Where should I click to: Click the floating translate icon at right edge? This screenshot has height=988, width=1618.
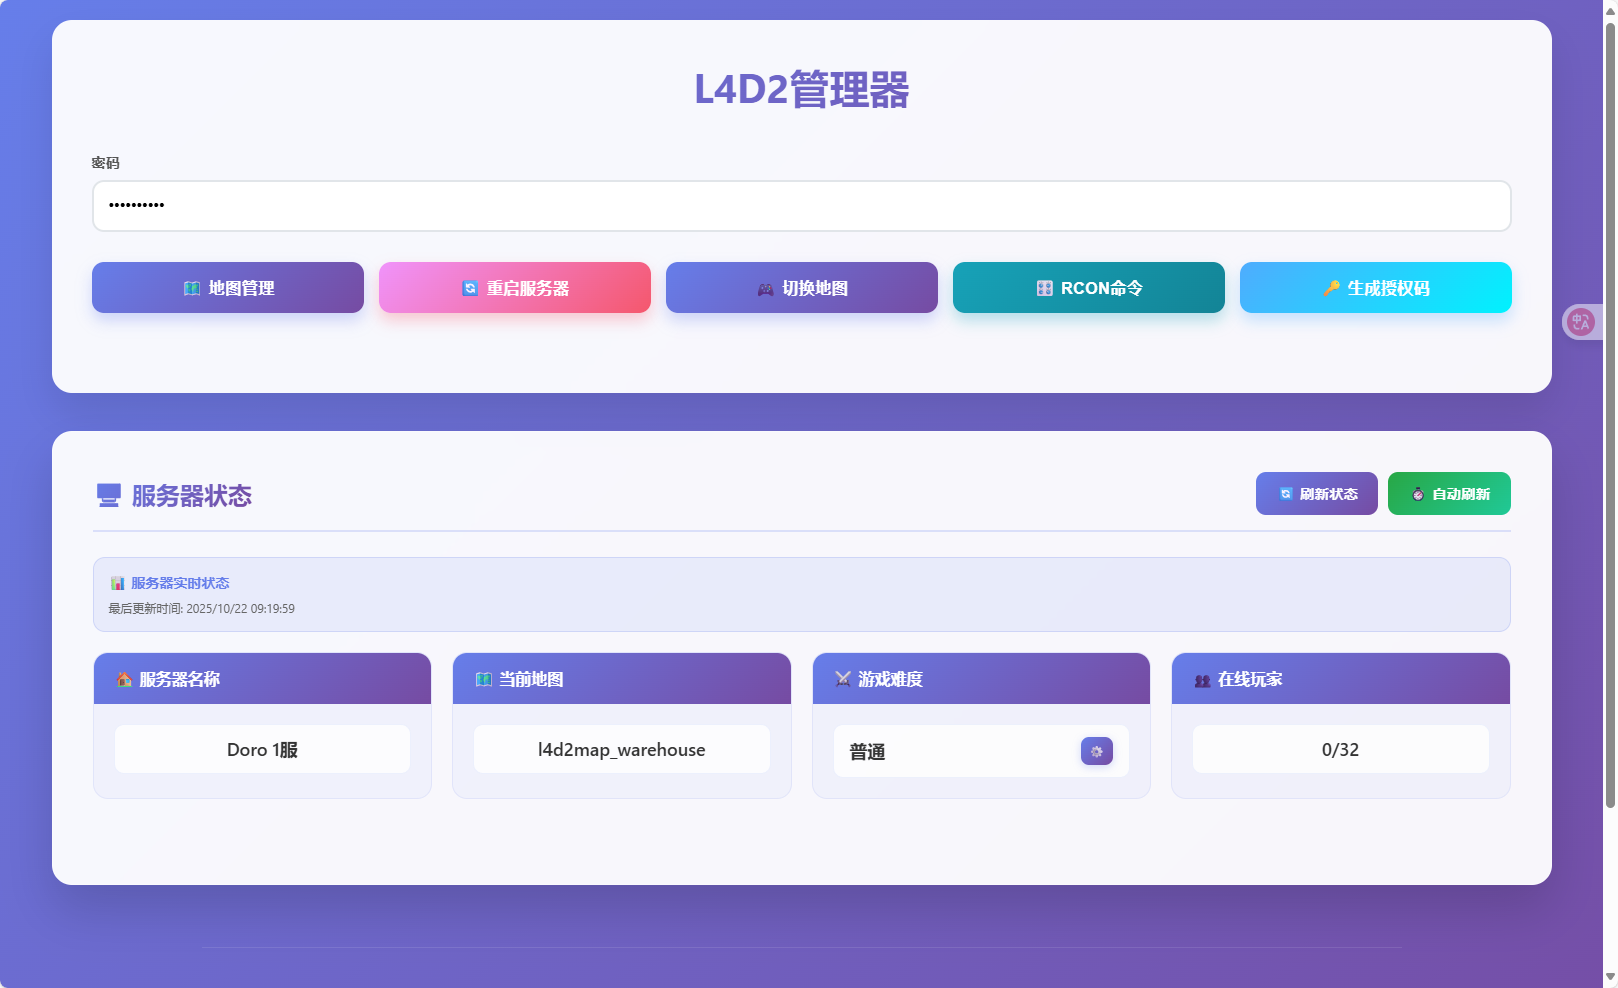[1581, 322]
